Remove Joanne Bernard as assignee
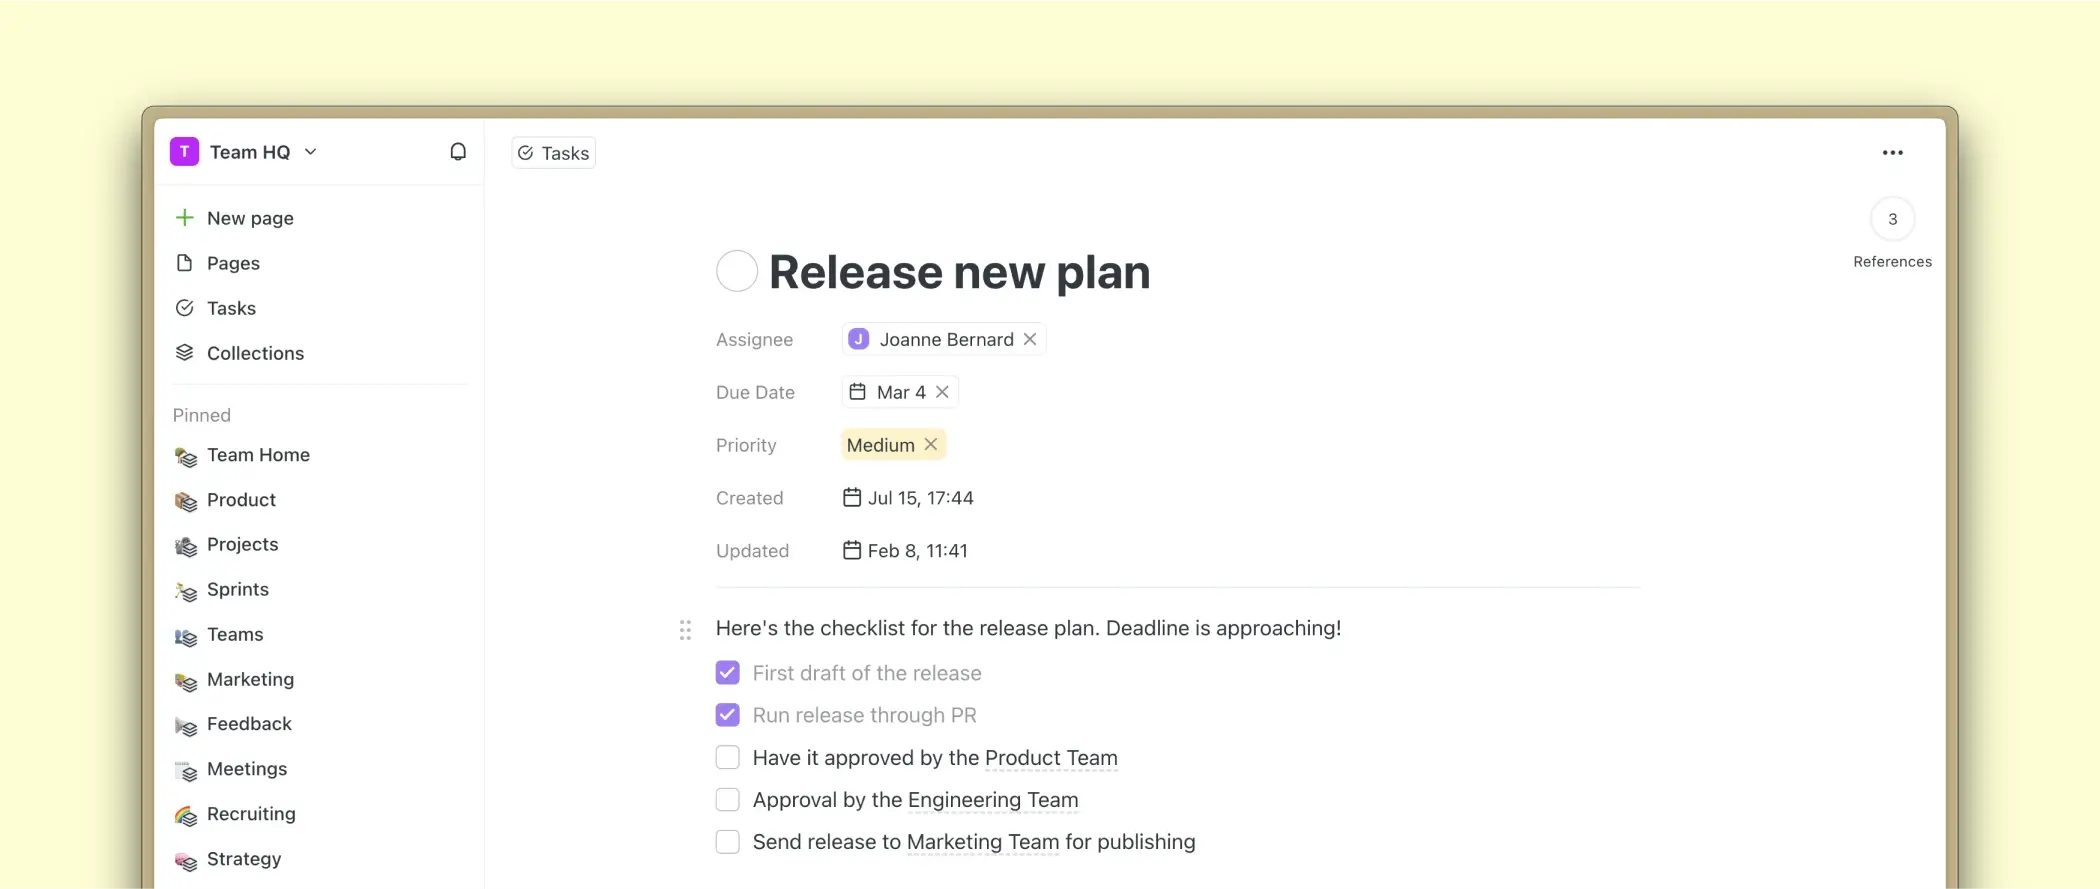This screenshot has height=889, width=2100. tap(1030, 340)
